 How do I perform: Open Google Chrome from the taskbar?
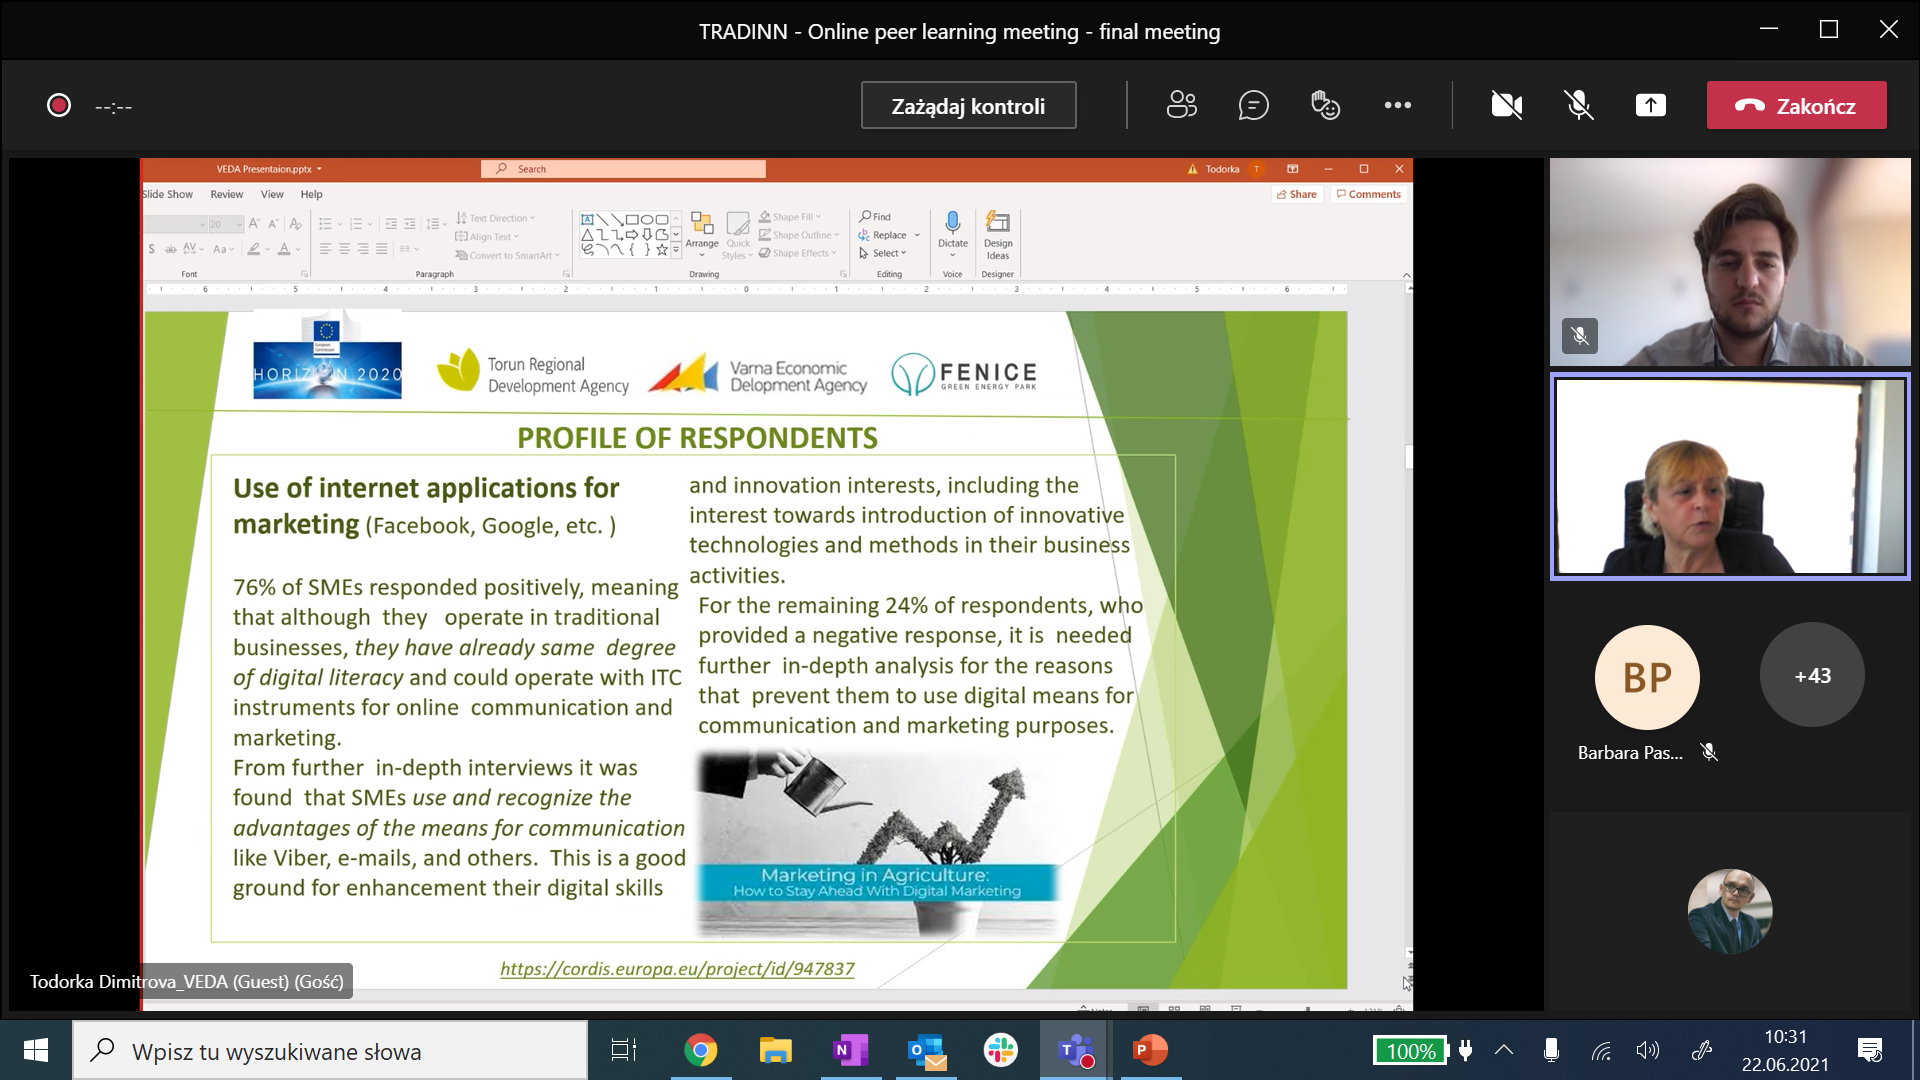tap(700, 1050)
